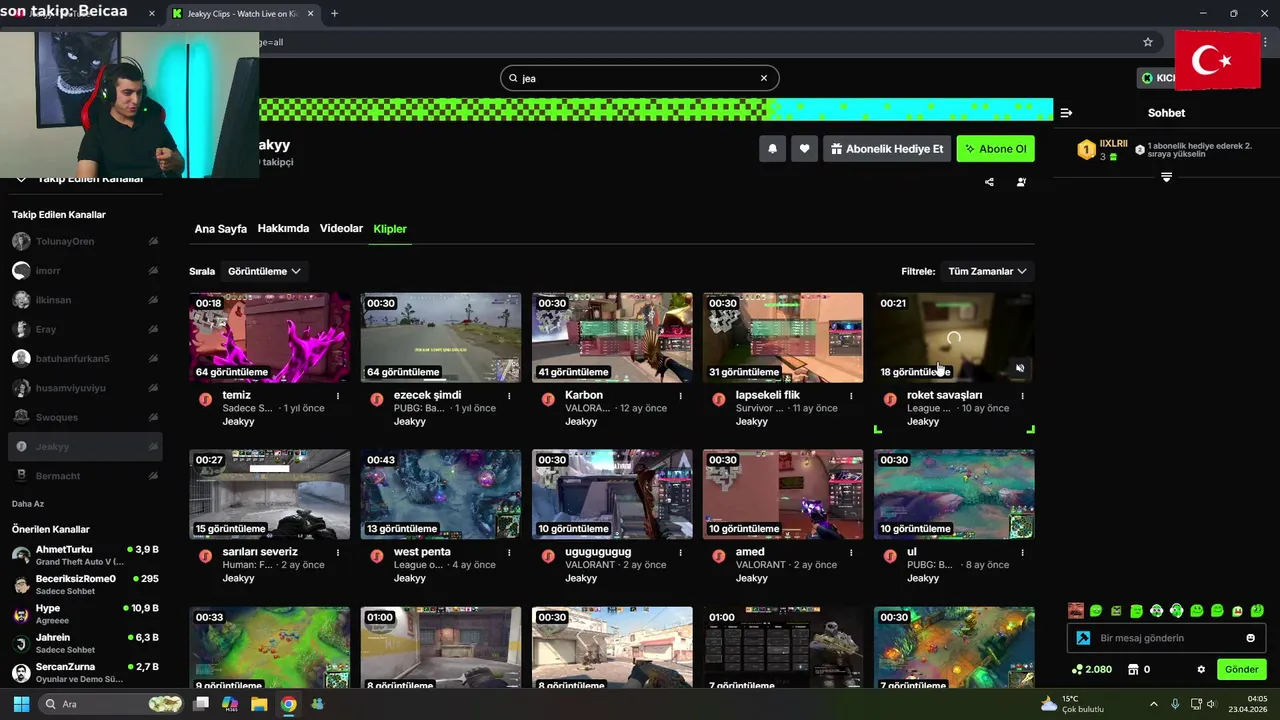1280x720 pixels.
Task: Open the weather widget 15°C Çok bulutlu
Action: coord(1072,704)
